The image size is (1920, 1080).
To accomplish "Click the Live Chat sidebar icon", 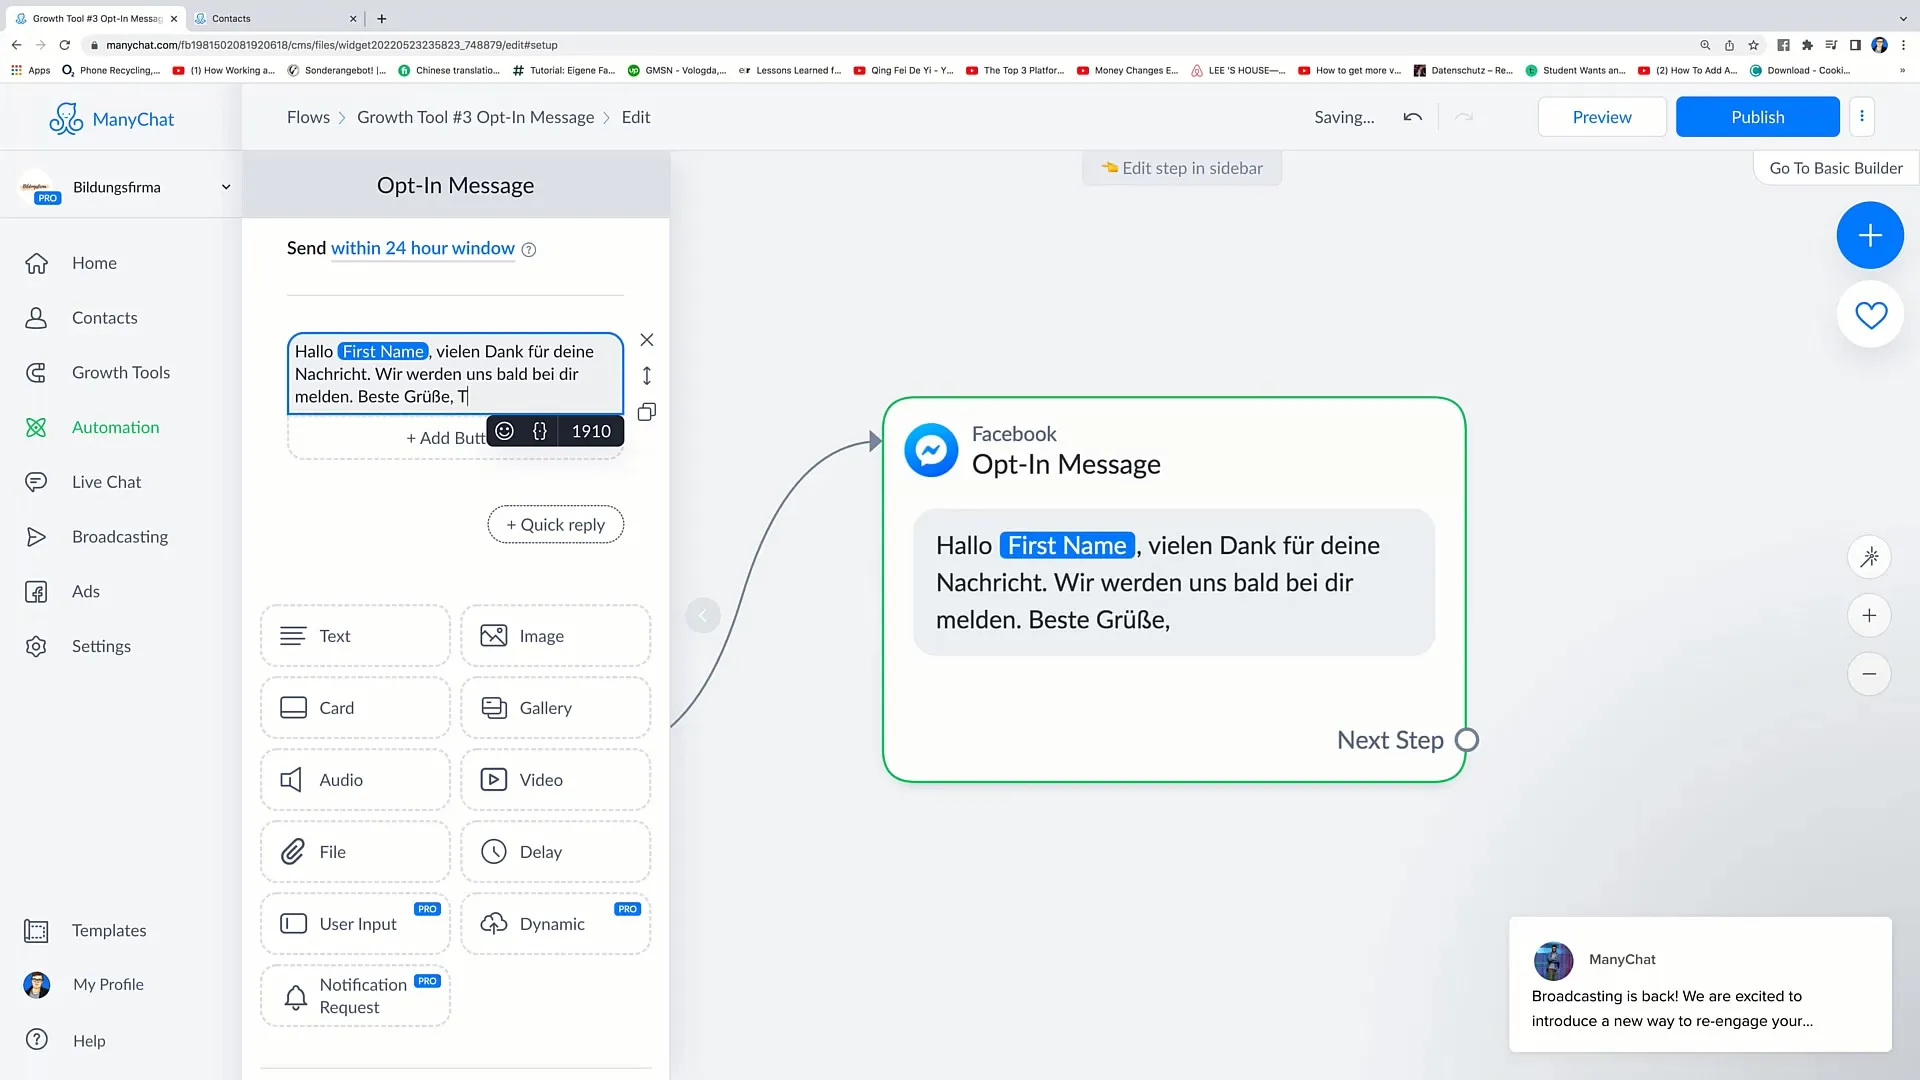I will [x=37, y=481].
